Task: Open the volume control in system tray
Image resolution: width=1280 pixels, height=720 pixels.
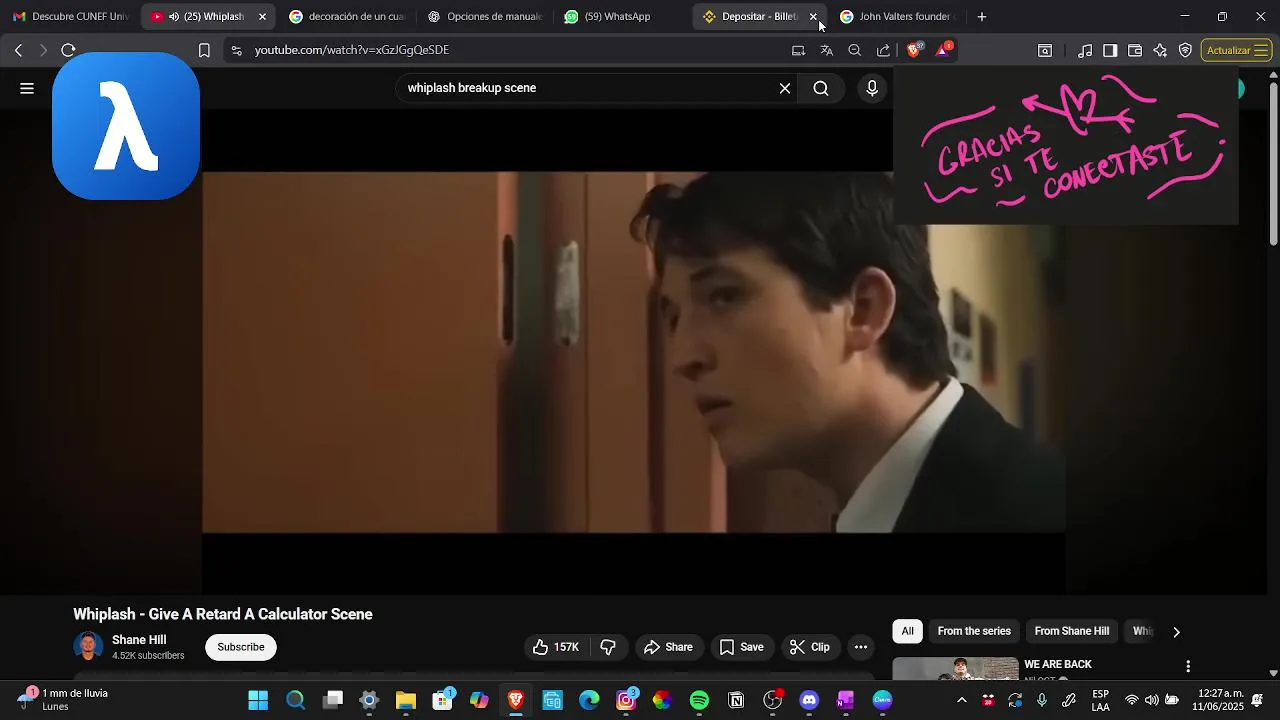Action: click(1152, 700)
